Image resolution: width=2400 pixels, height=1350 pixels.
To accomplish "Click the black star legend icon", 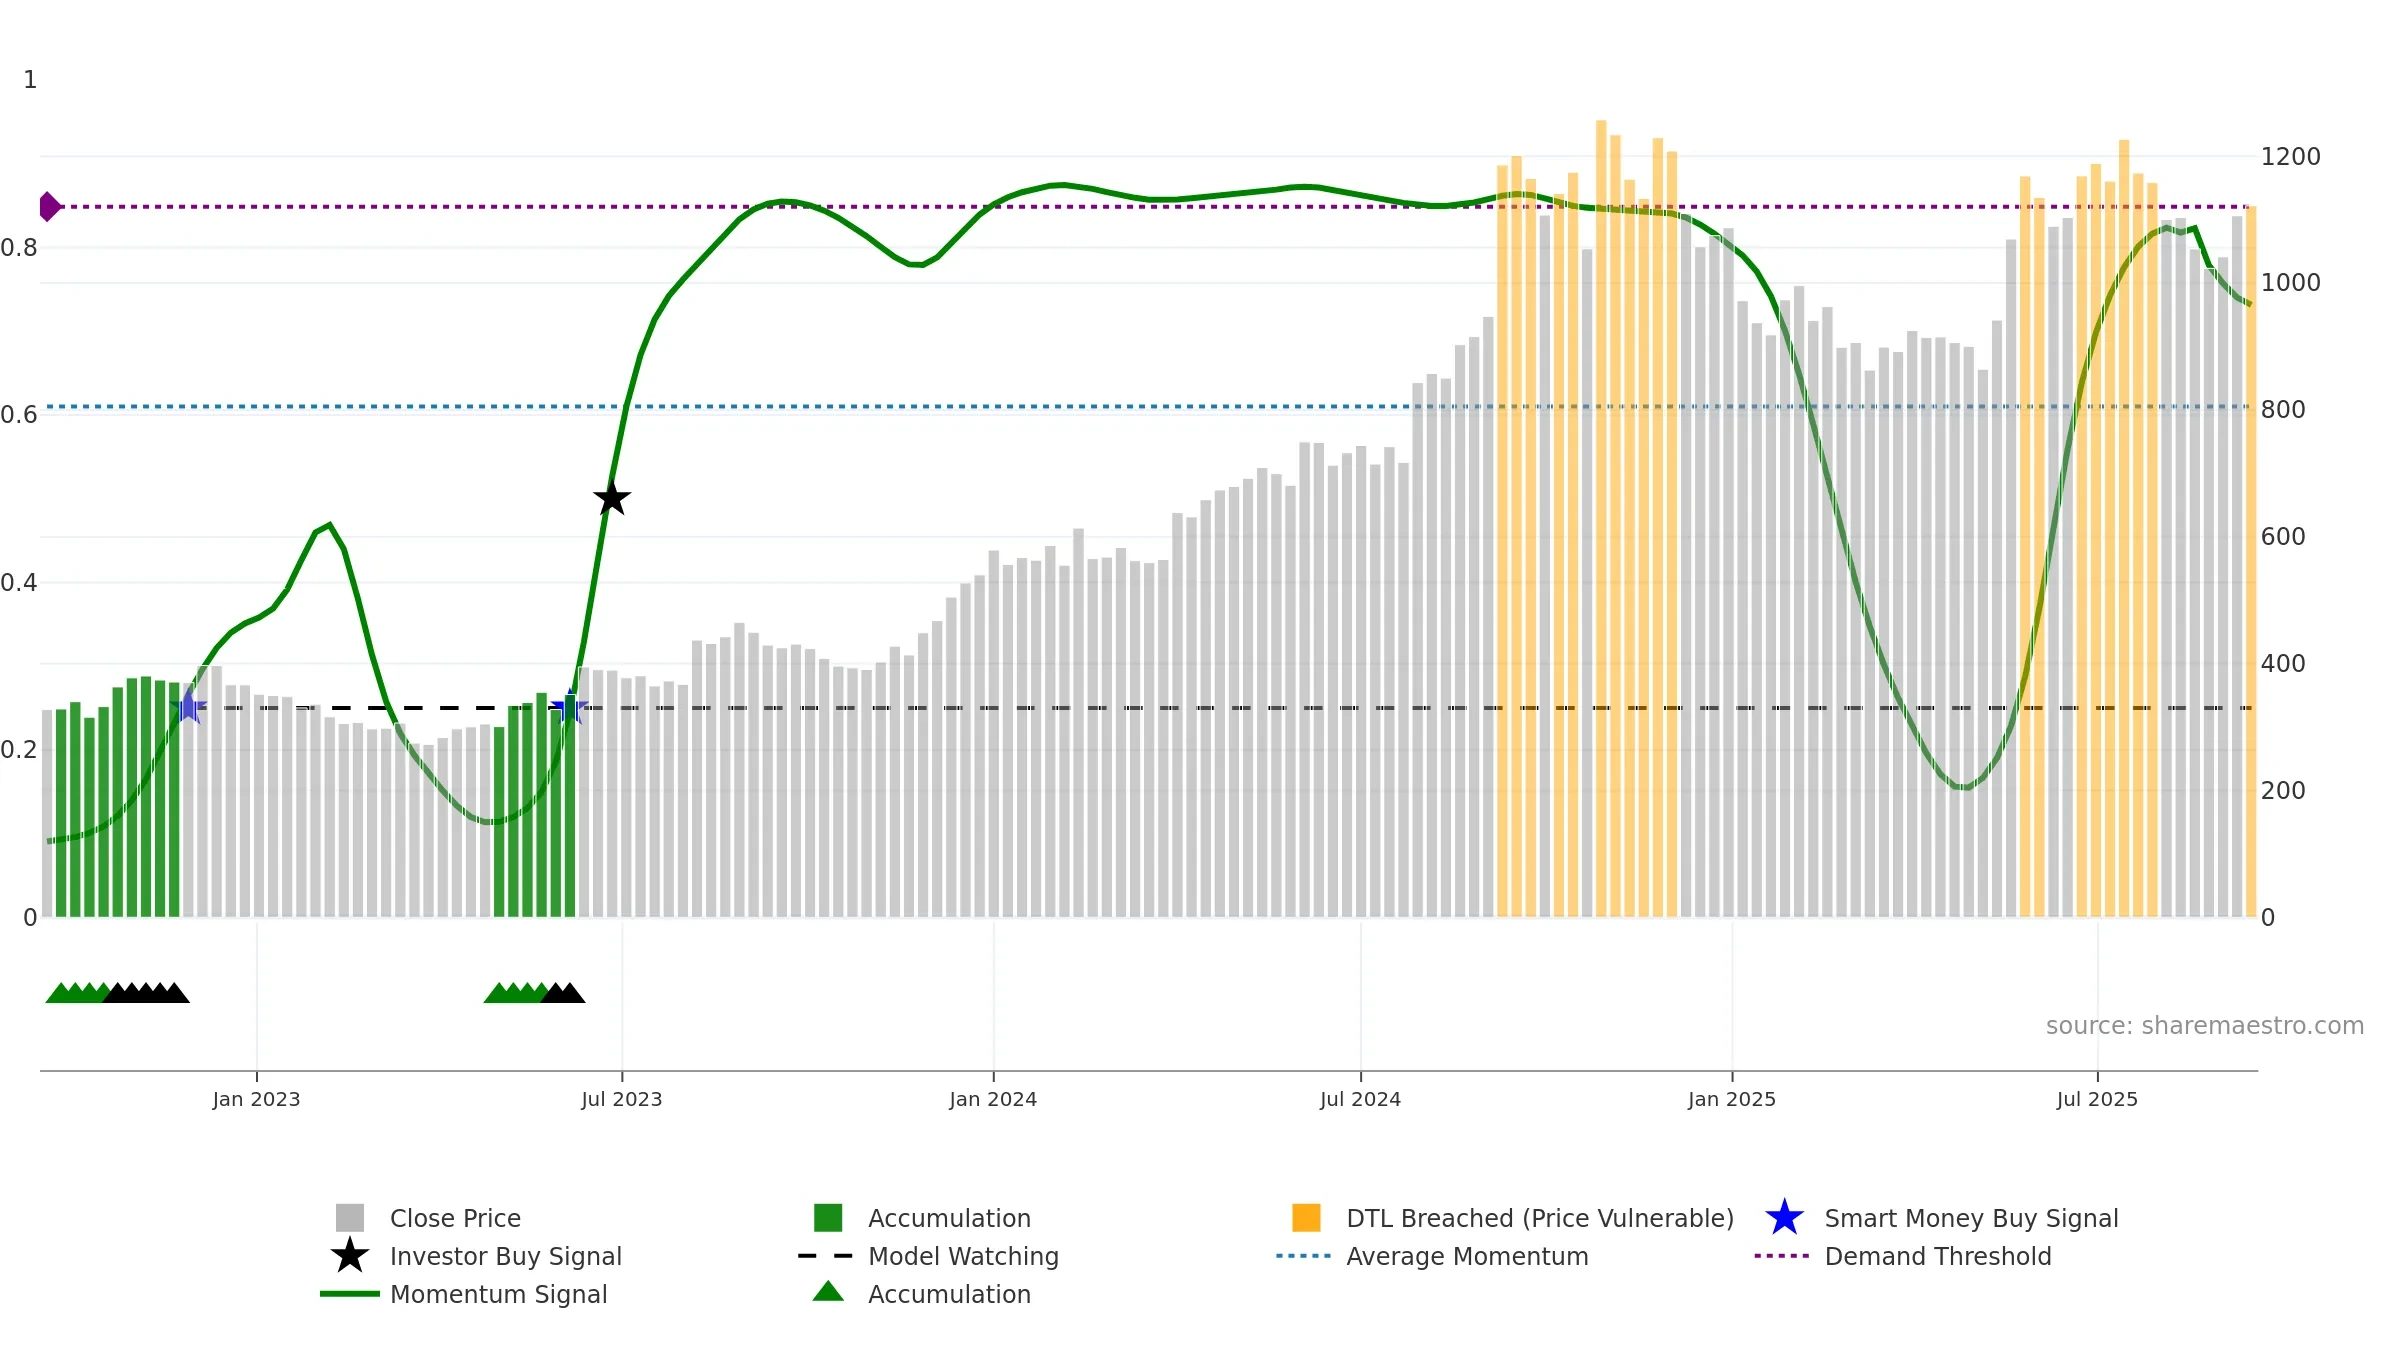I will tap(350, 1256).
